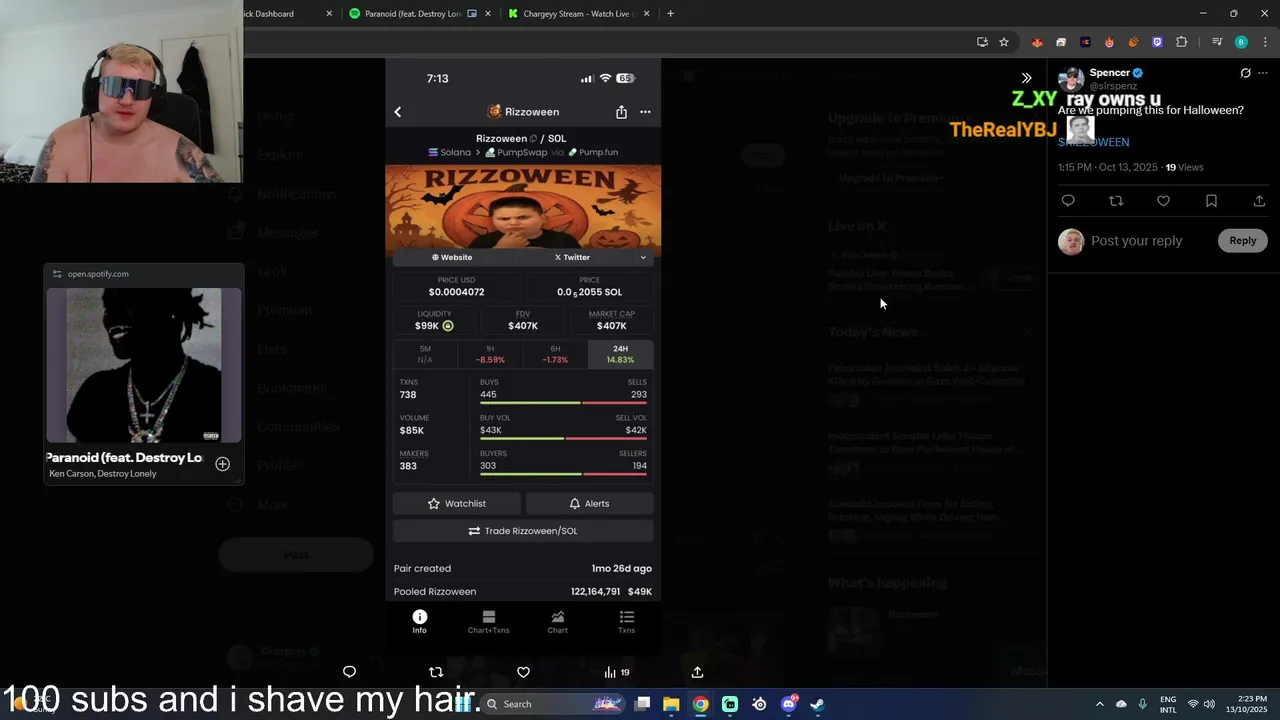The width and height of the screenshot is (1280, 720).
Task: Select the 6H timeframe tab
Action: [x=555, y=354]
